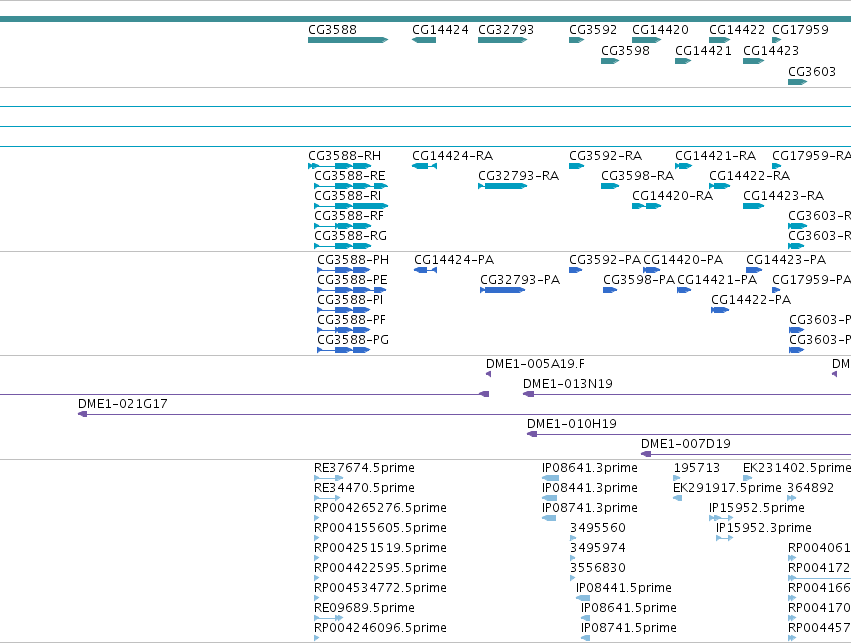Screen dimensions: 851x643
Task: Click EST RE37674.5prime
Action: click(364, 468)
